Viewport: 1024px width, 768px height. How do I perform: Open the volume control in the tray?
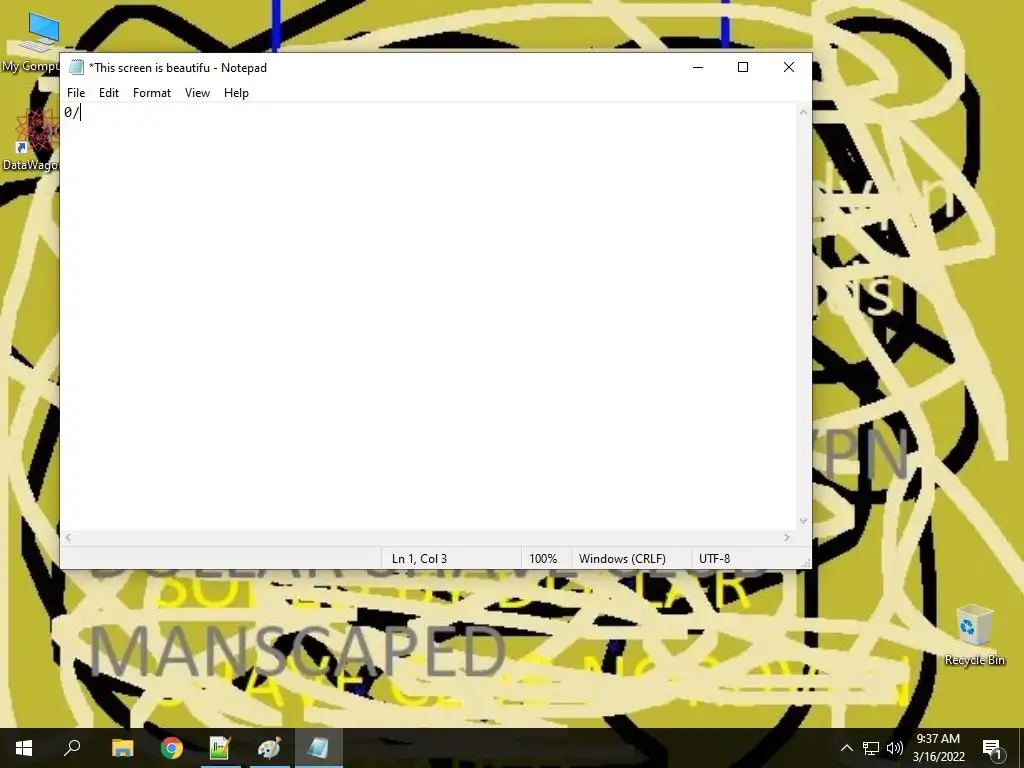pos(895,748)
